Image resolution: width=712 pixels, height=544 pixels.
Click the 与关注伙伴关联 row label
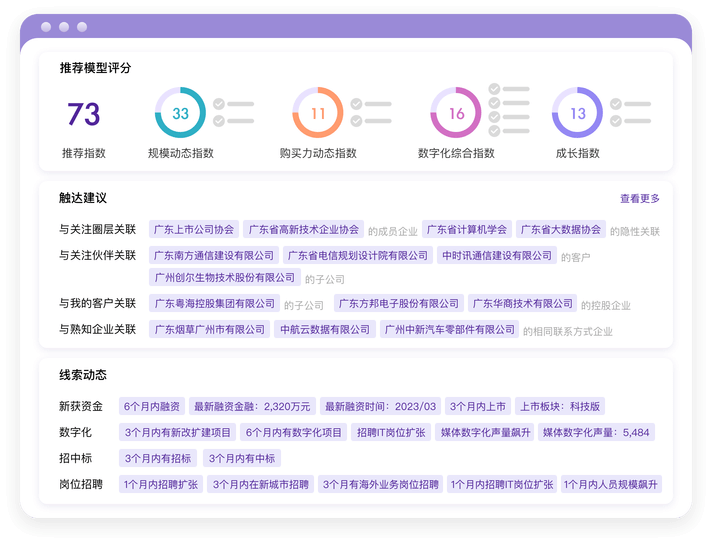(x=97, y=255)
